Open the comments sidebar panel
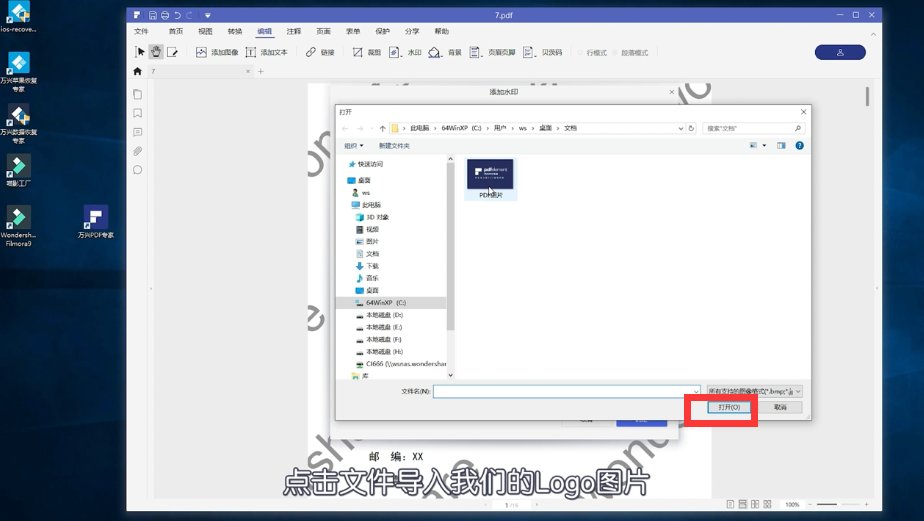The width and height of the screenshot is (924, 521). click(137, 132)
